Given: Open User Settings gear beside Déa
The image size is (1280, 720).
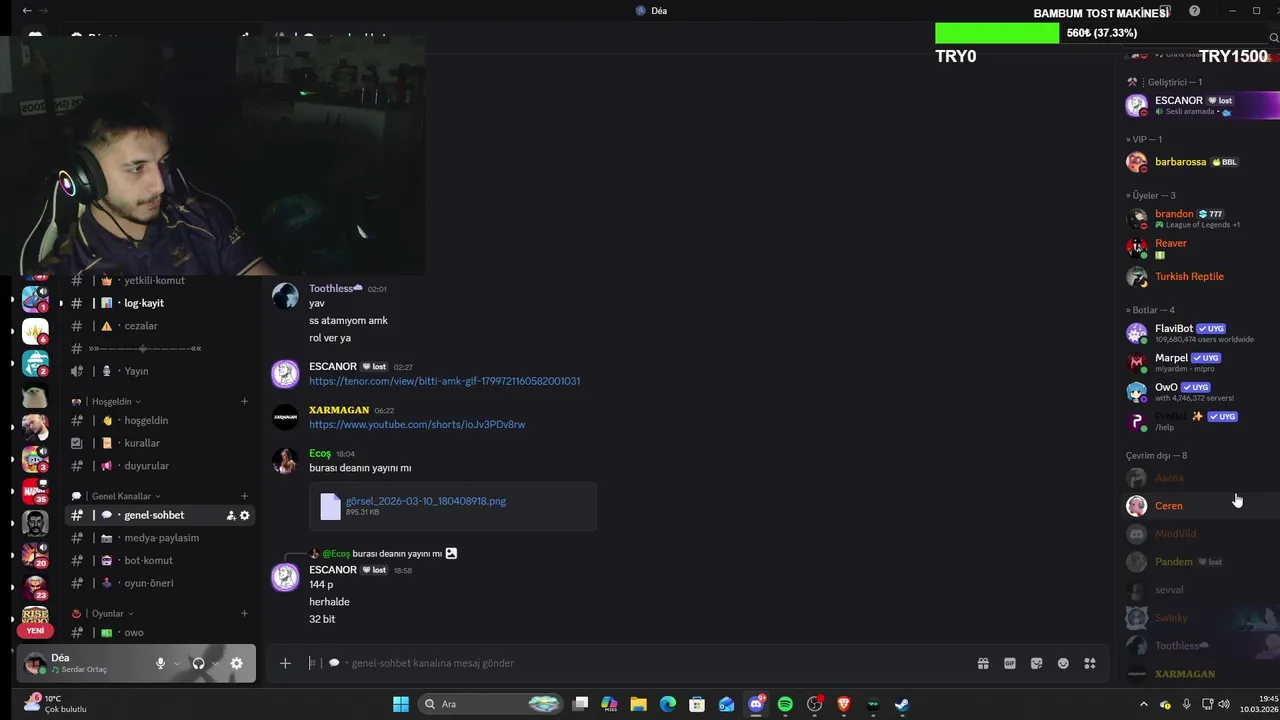Looking at the screenshot, I should [236, 663].
